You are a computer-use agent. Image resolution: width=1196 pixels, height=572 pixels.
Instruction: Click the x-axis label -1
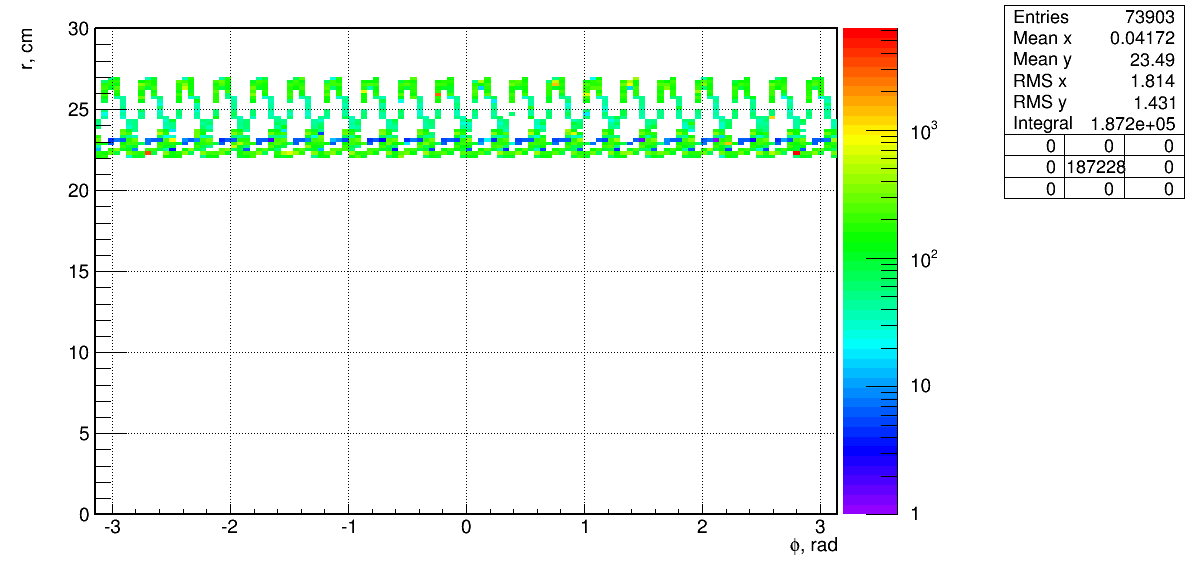[x=348, y=529]
